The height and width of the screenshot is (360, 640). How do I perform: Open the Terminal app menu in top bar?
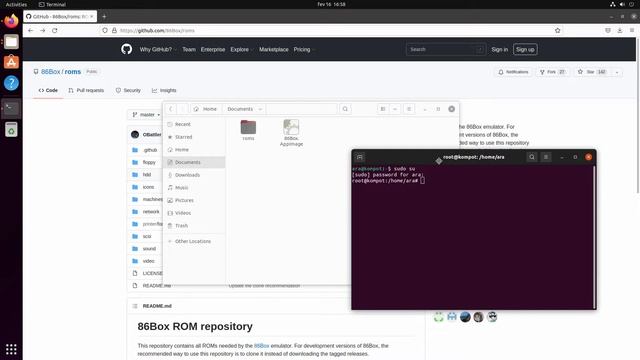52,4
